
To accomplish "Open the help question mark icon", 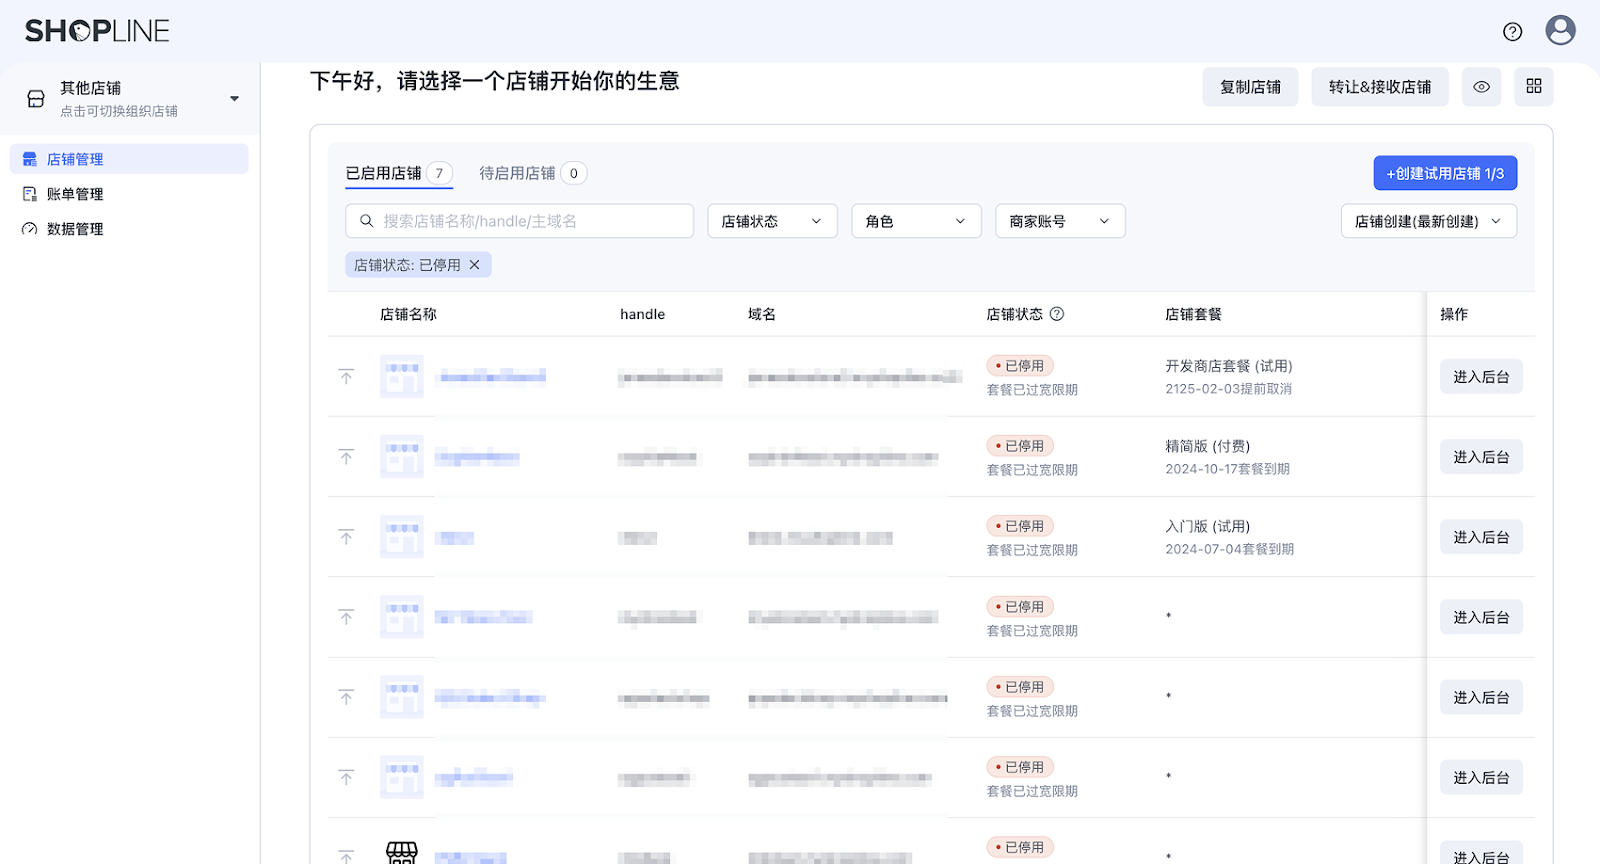I will coord(1512,32).
